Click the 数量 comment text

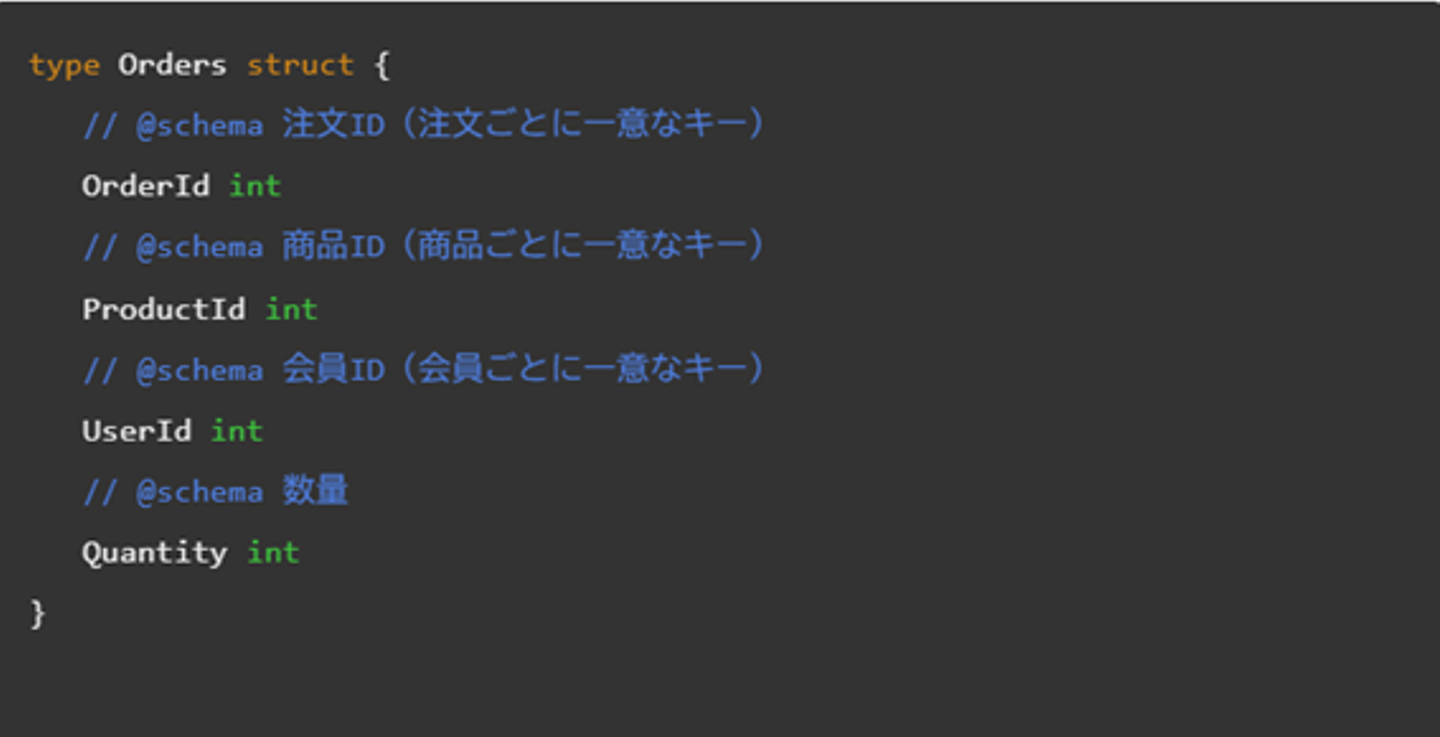pos(315,492)
